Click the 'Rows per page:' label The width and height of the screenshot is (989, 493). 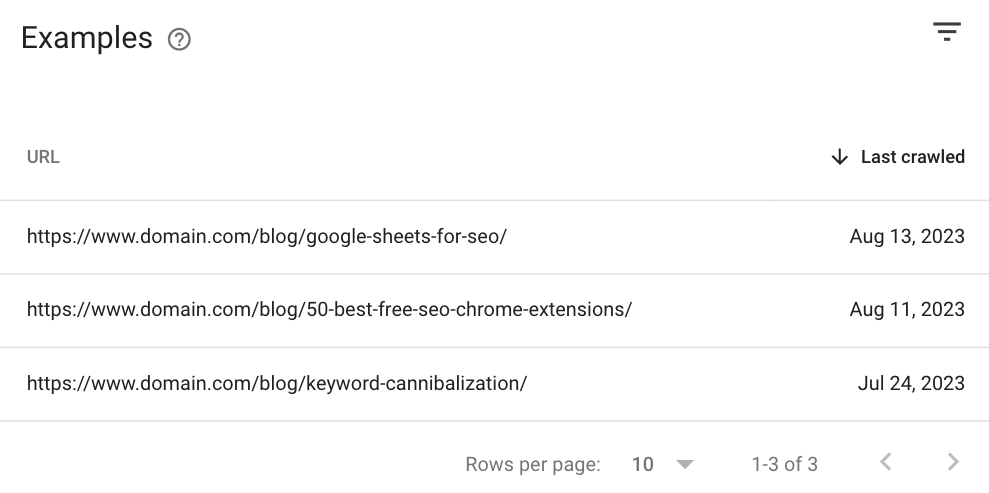[533, 465]
